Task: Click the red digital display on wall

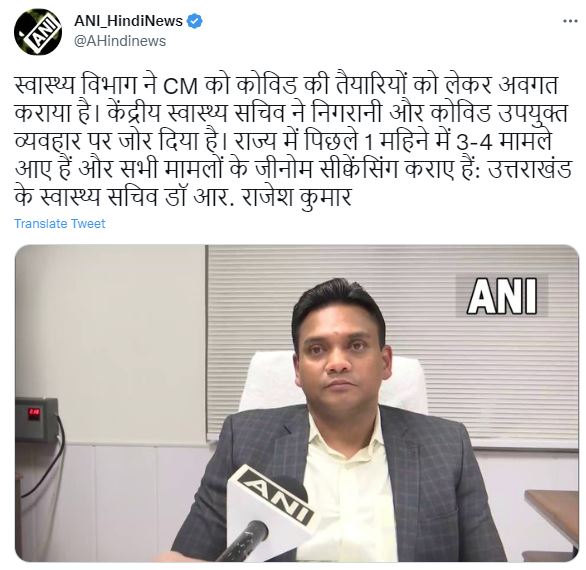Action: tap(34, 413)
